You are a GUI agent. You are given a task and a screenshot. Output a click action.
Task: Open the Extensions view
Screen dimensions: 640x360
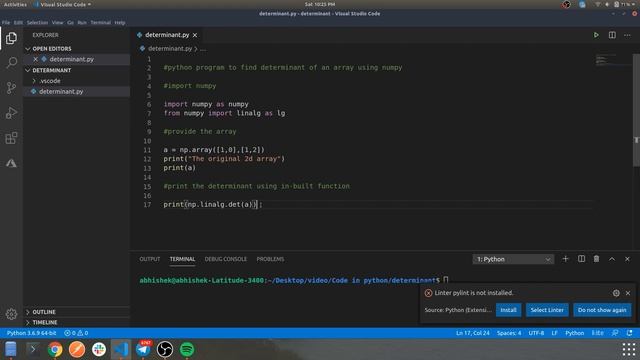click(x=11, y=138)
